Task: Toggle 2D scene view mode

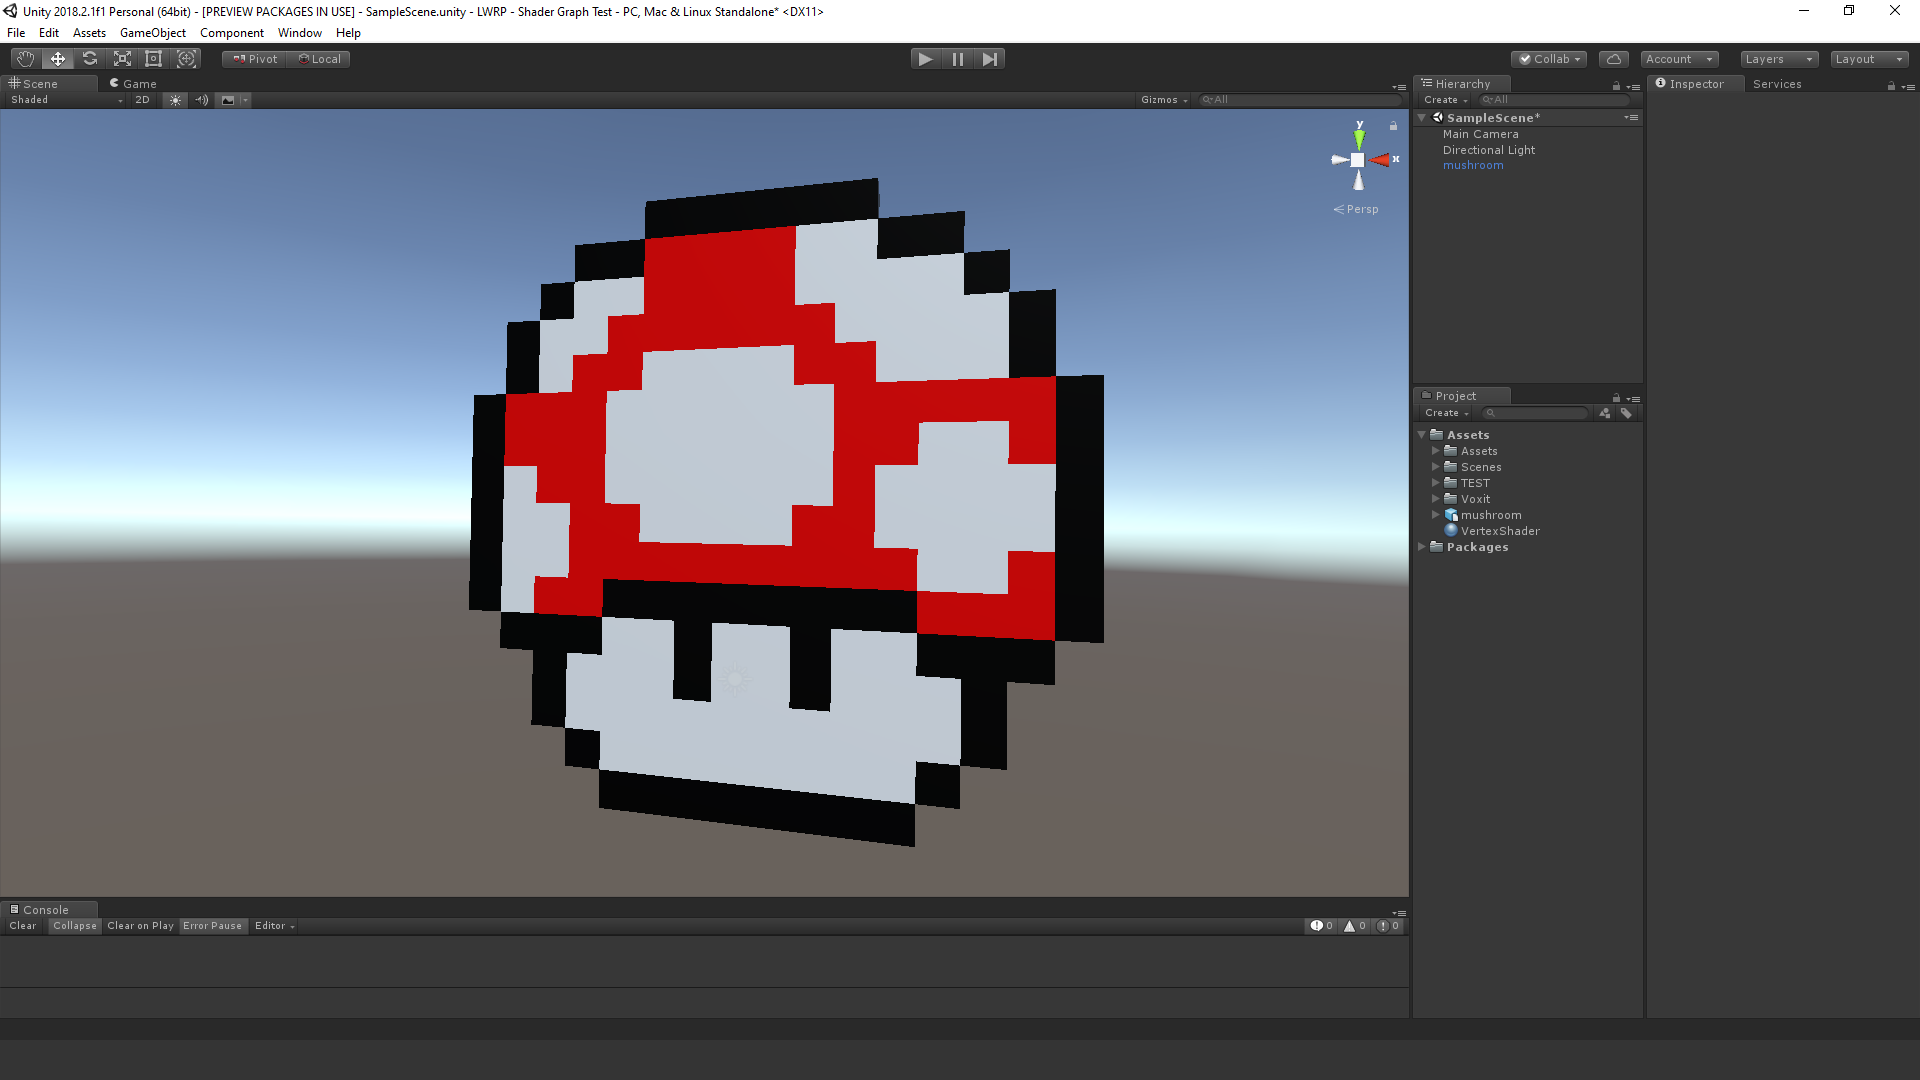Action: pyautogui.click(x=142, y=100)
